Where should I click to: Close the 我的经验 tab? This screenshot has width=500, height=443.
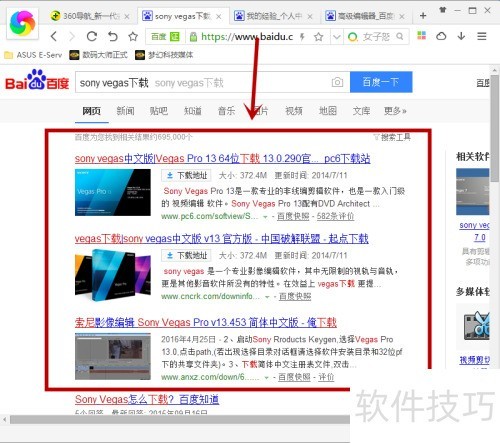[310, 16]
